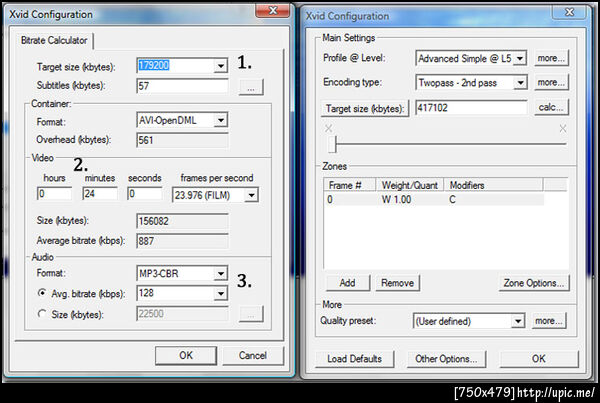Click the minutes field showing 24

coord(100,194)
